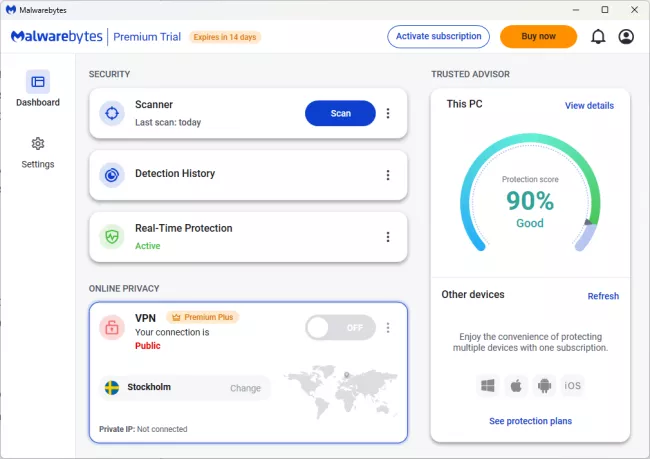The width and height of the screenshot is (650, 459).
Task: Open Detection History more options menu
Action: click(388, 175)
